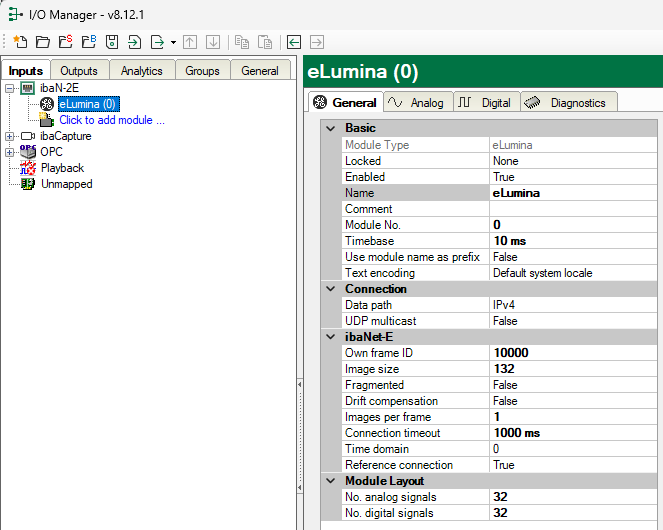Open the Diagnostics tab
663x530 pixels.
[x=568, y=102]
